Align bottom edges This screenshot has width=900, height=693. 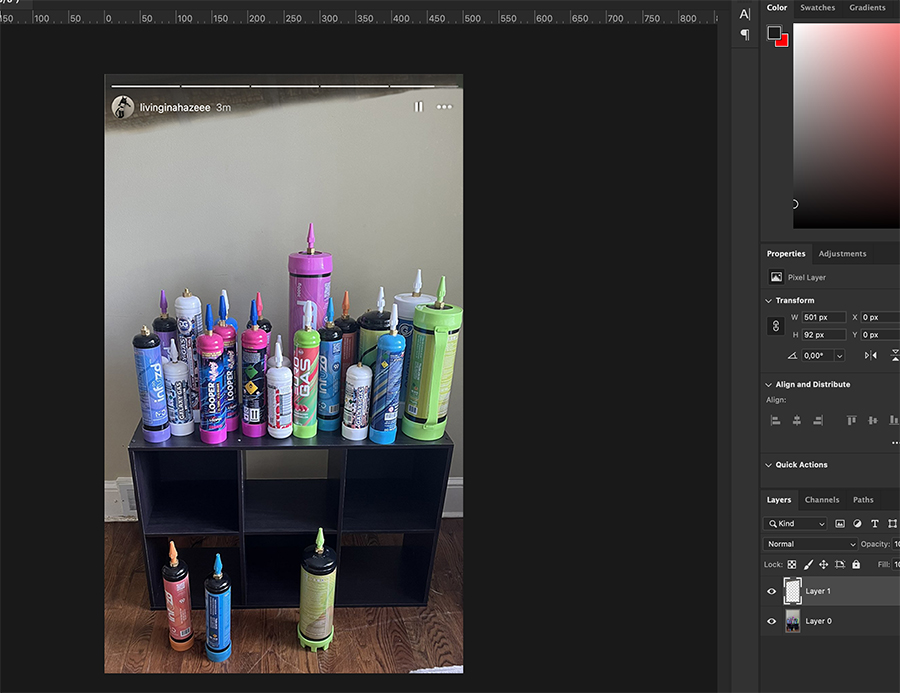click(894, 420)
